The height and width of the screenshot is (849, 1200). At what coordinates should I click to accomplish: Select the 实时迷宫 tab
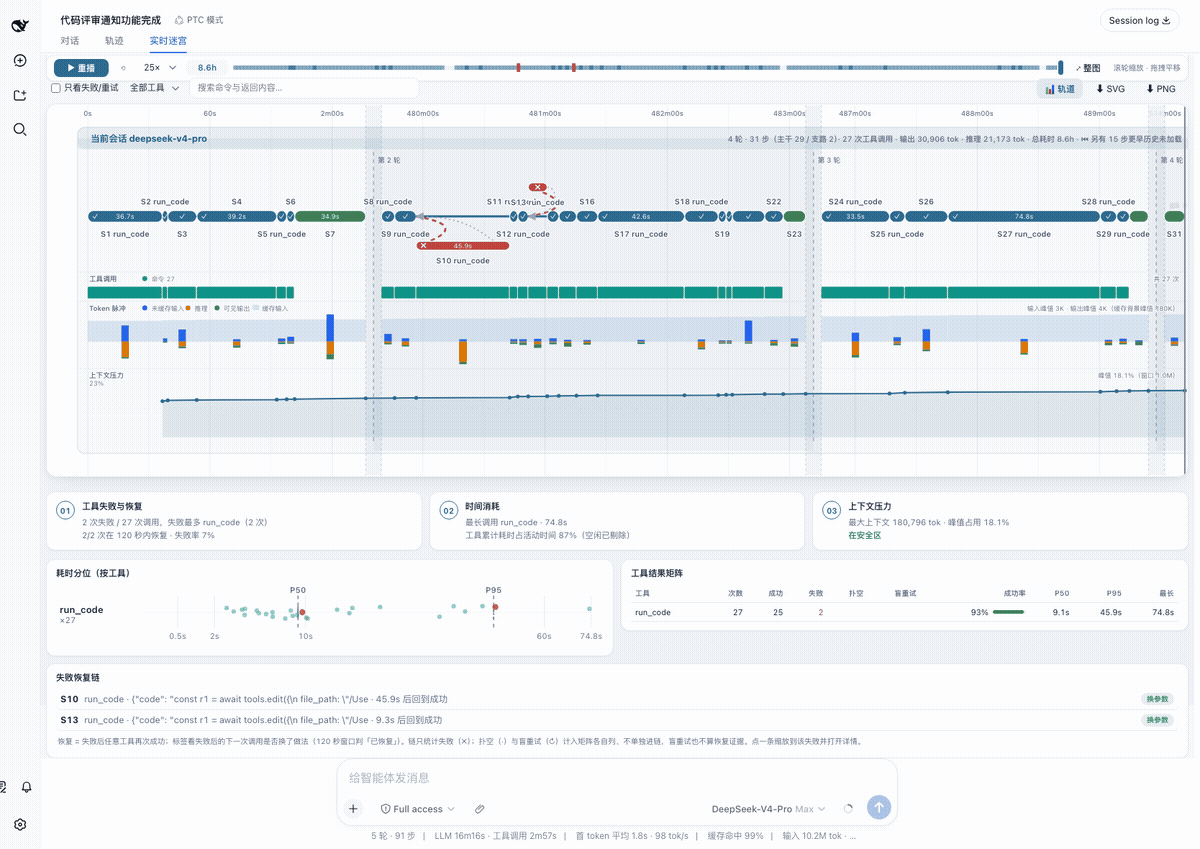[168, 41]
